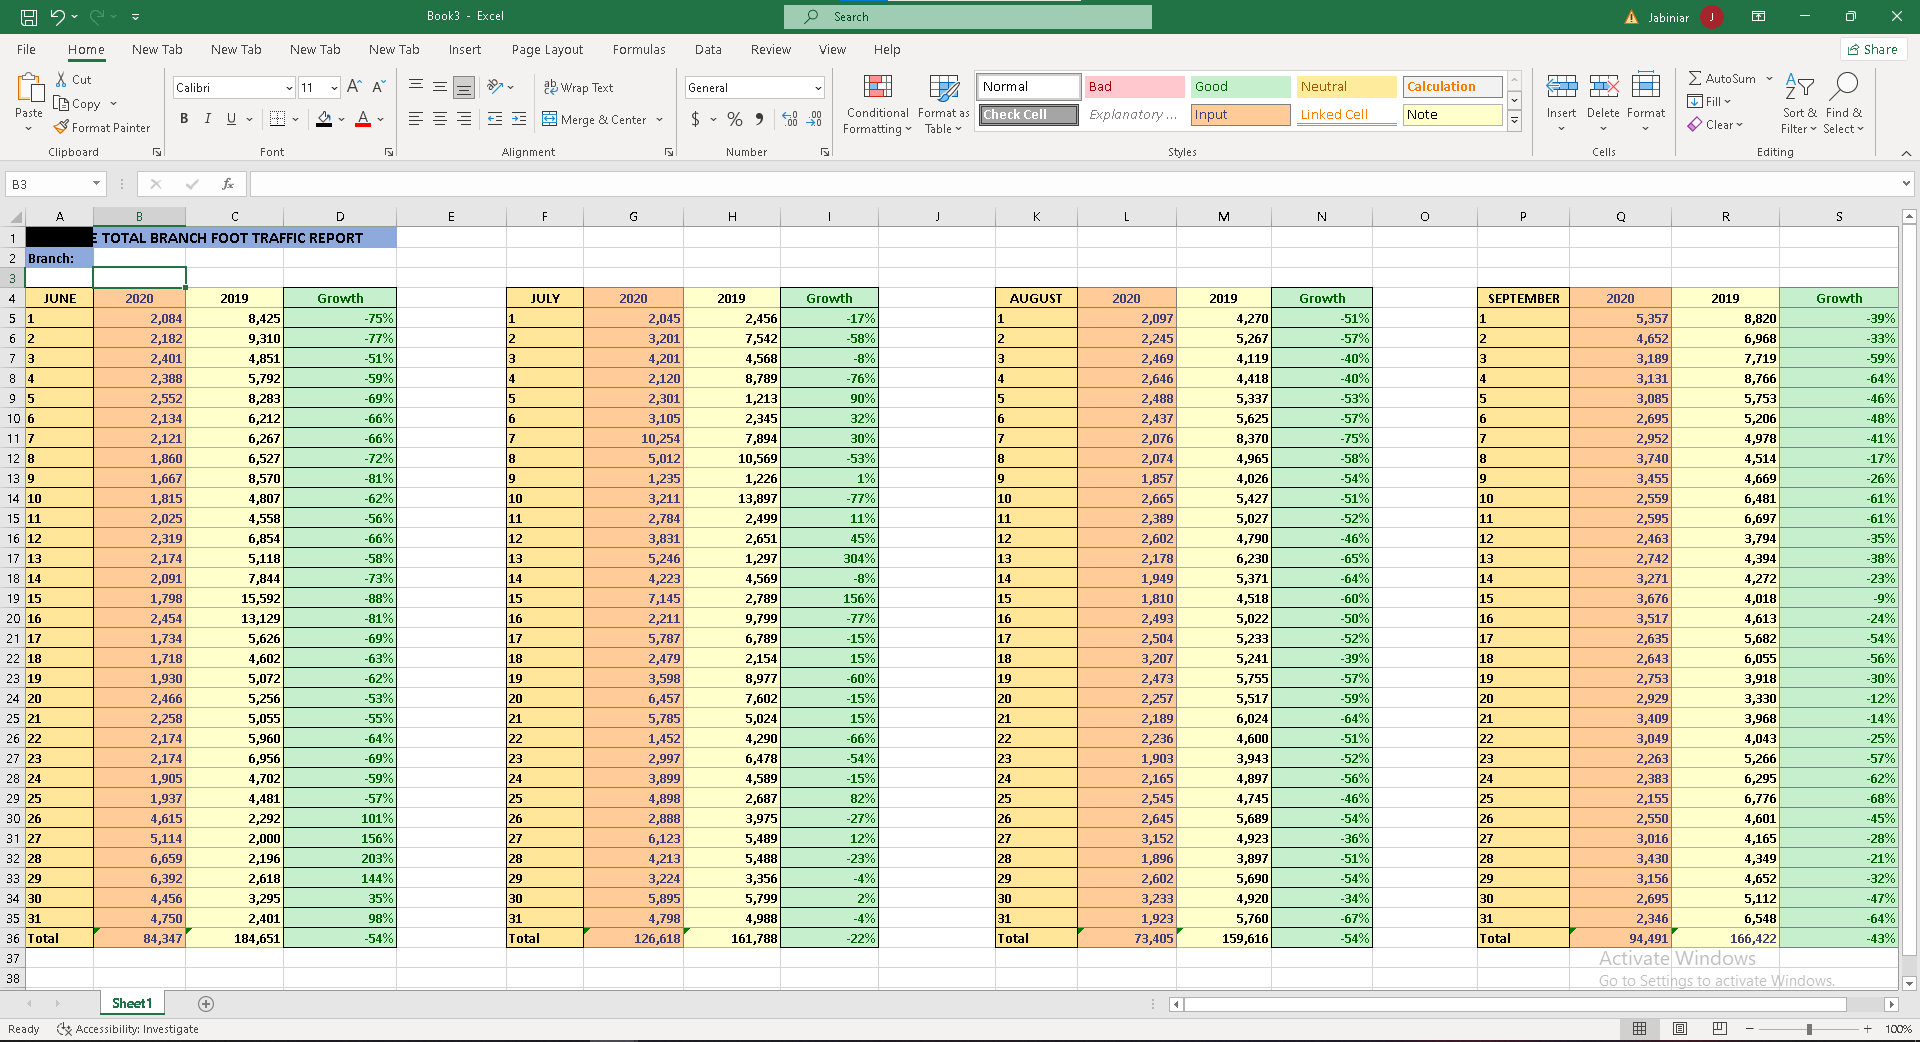Toggle Bottom Align vertical alignment
The width and height of the screenshot is (1920, 1042).
464,87
